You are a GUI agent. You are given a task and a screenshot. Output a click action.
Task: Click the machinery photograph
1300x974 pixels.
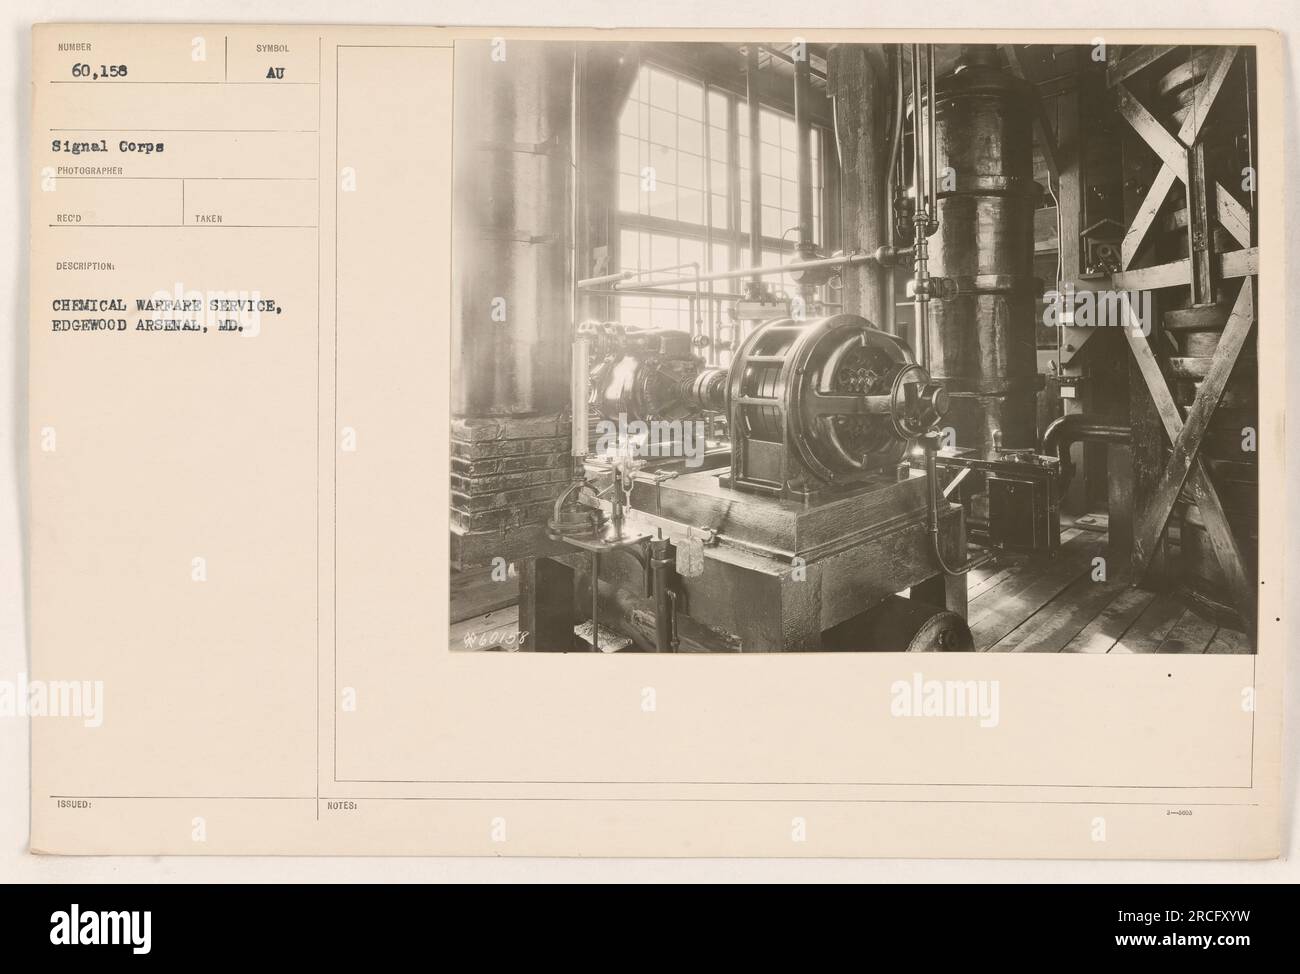[x=853, y=347]
